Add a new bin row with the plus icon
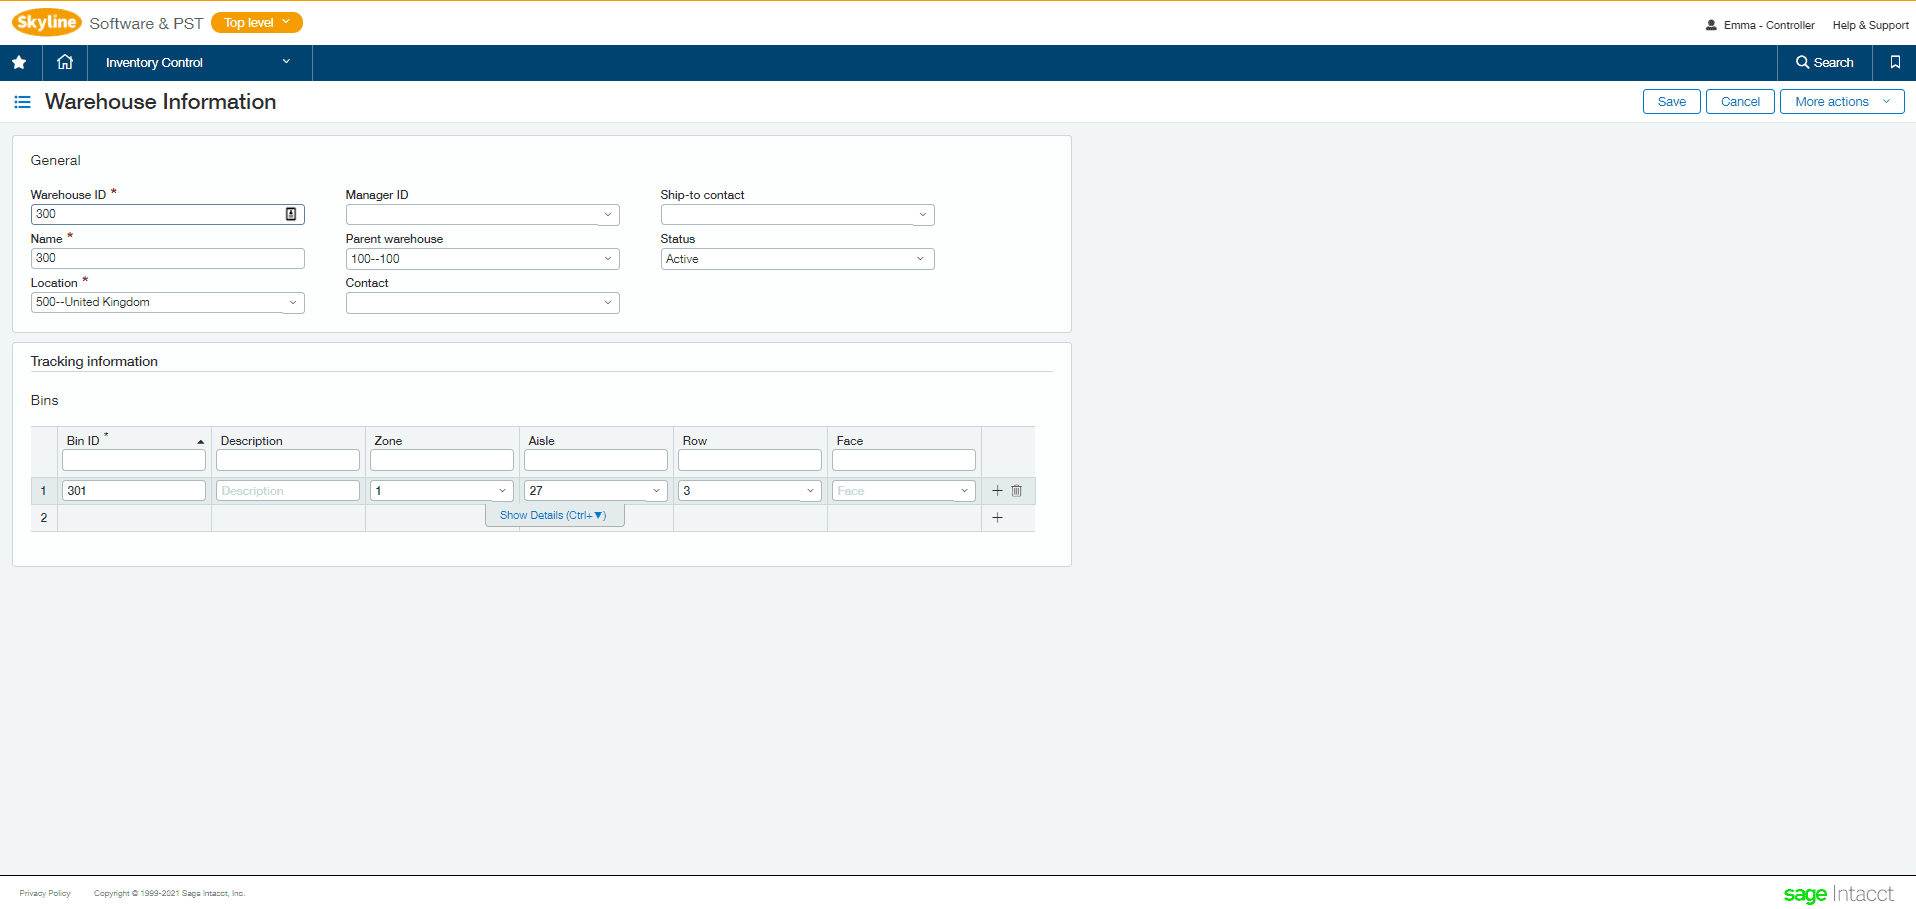 click(997, 517)
